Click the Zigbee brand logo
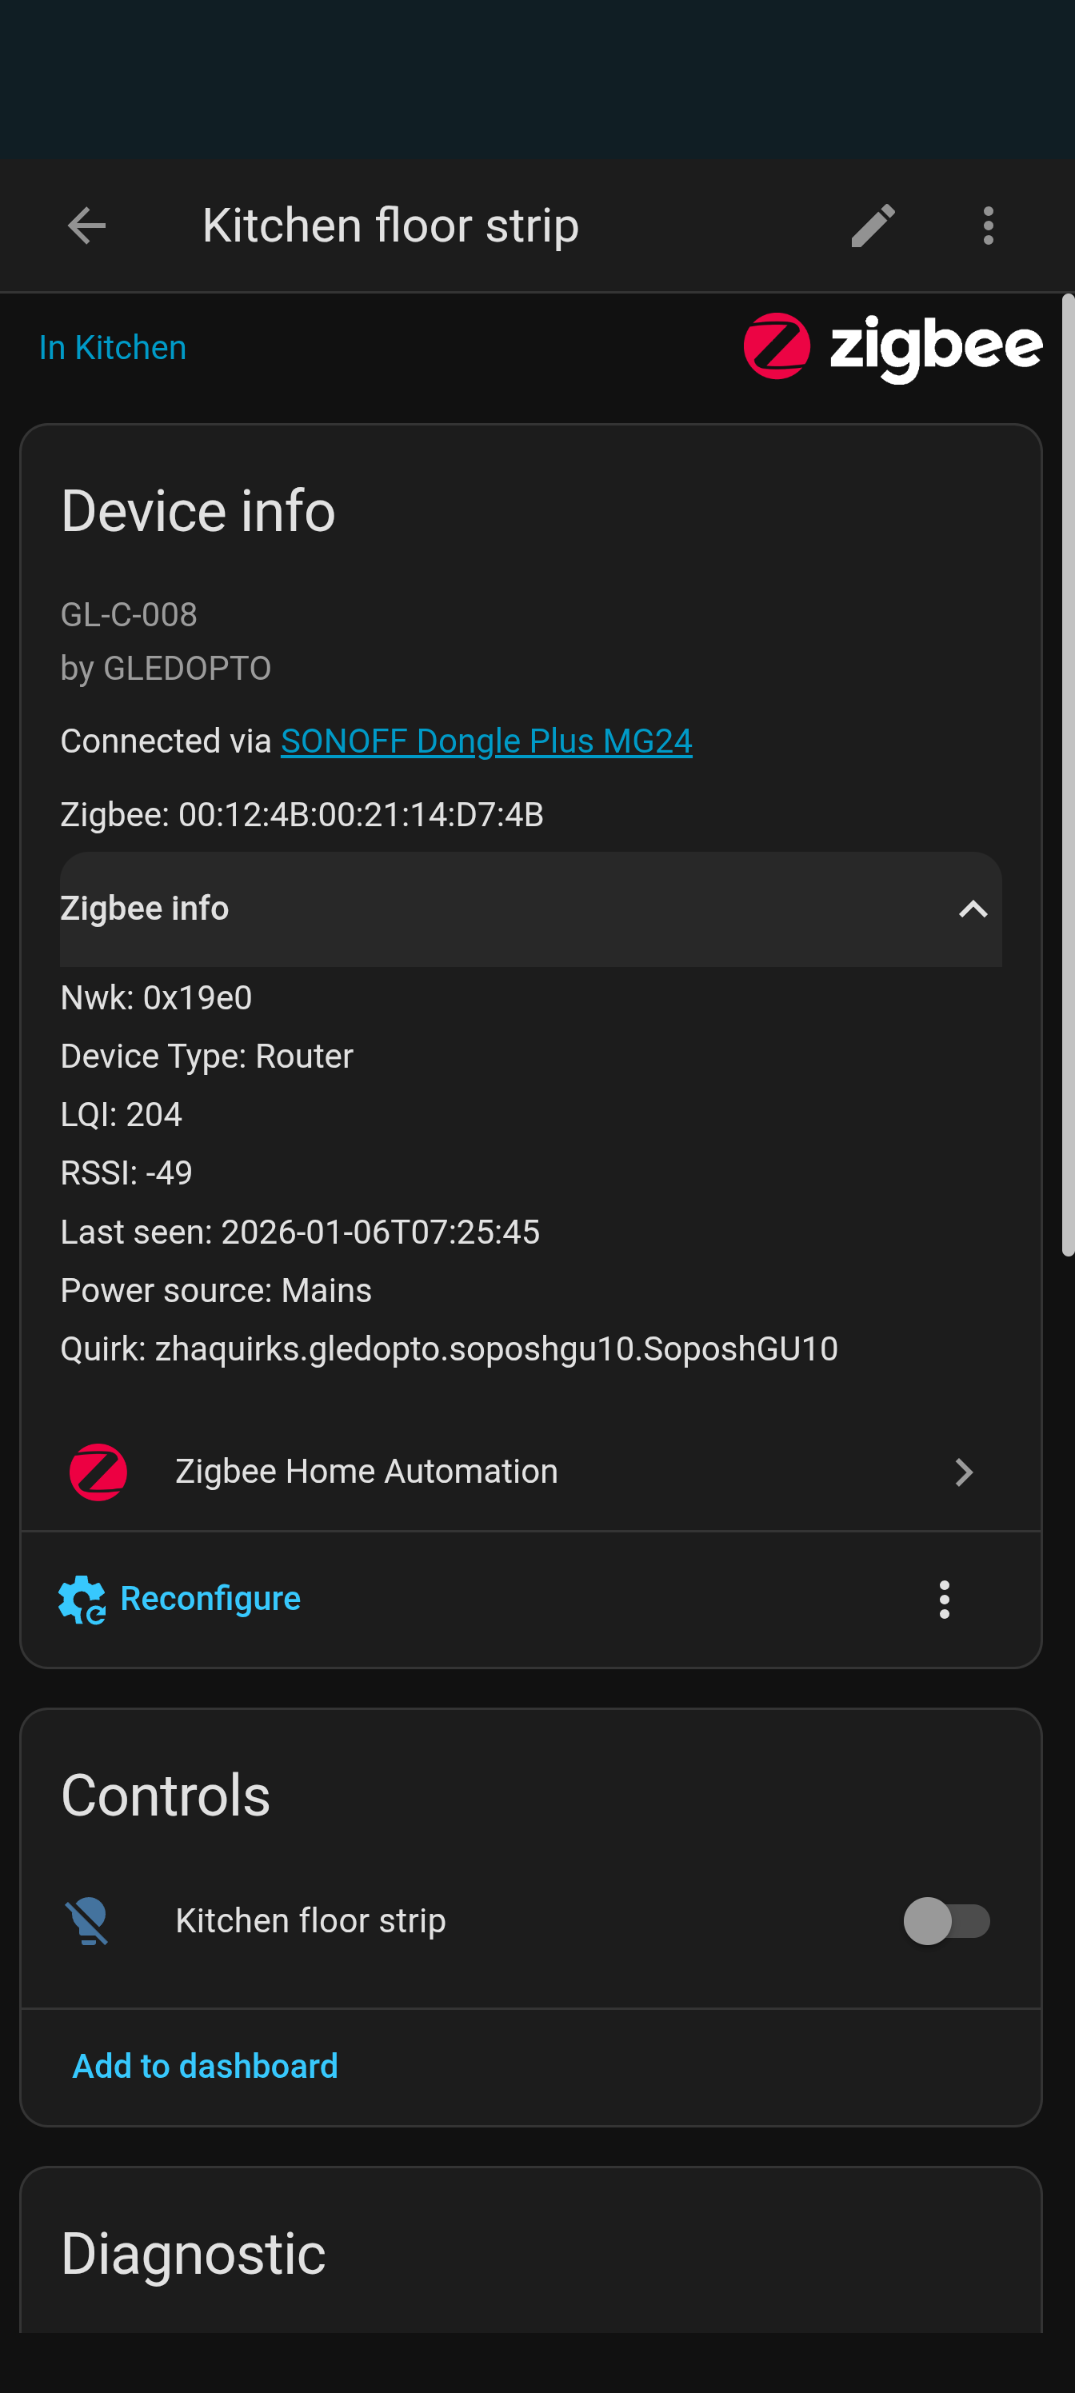The image size is (1075, 2393). pyautogui.click(x=892, y=347)
